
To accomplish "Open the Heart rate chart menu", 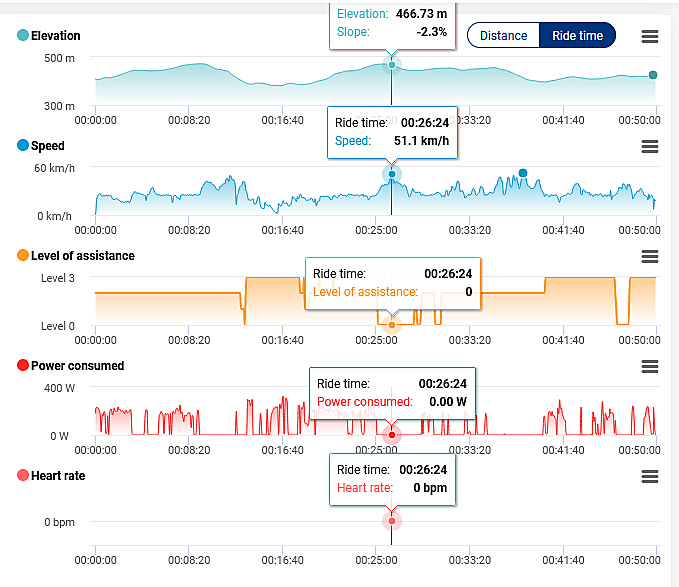I will coord(650,476).
